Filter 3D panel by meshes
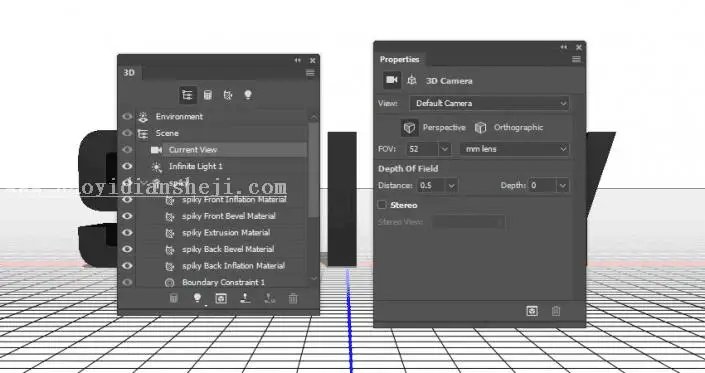Viewport: 705px width, 373px height. pos(208,95)
